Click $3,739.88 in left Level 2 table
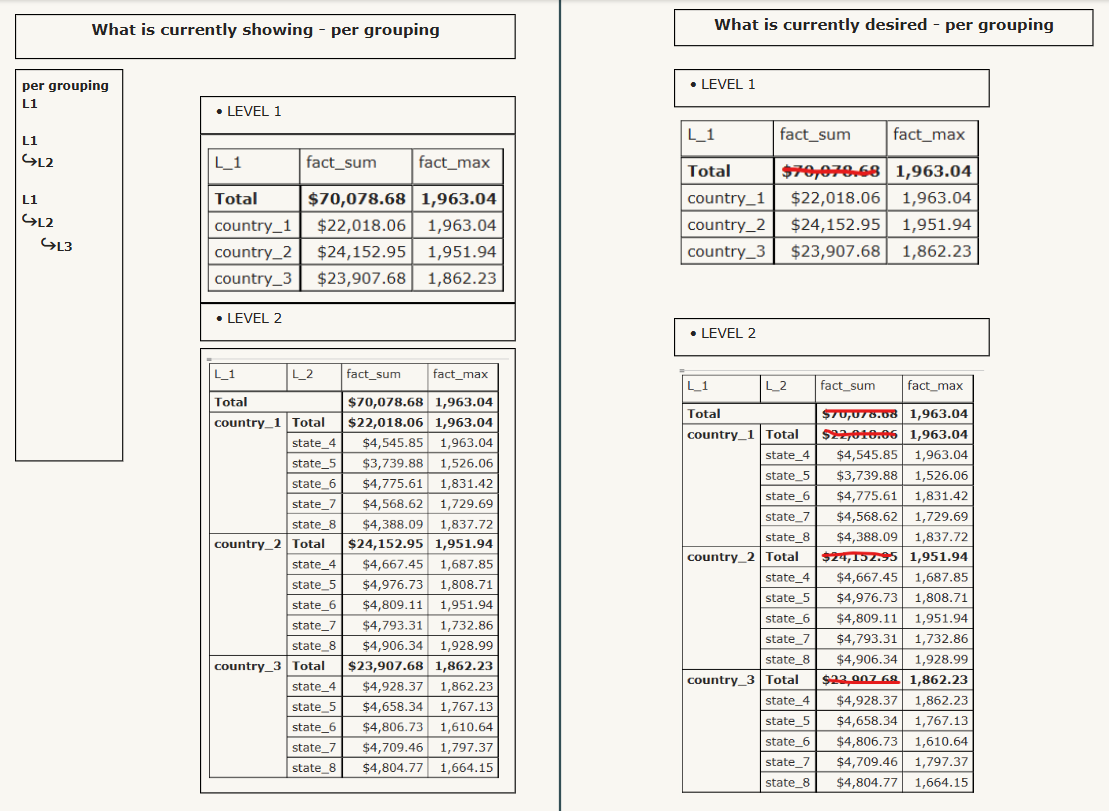The image size is (1109, 811). click(393, 463)
